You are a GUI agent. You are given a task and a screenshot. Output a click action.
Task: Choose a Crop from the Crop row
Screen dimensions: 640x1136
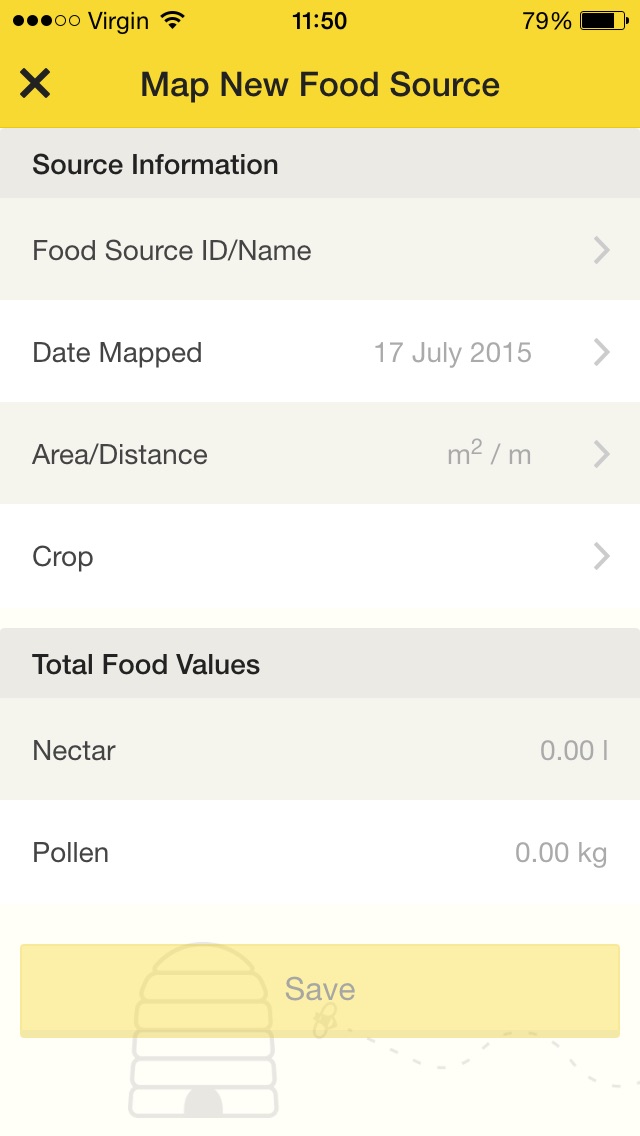320,556
